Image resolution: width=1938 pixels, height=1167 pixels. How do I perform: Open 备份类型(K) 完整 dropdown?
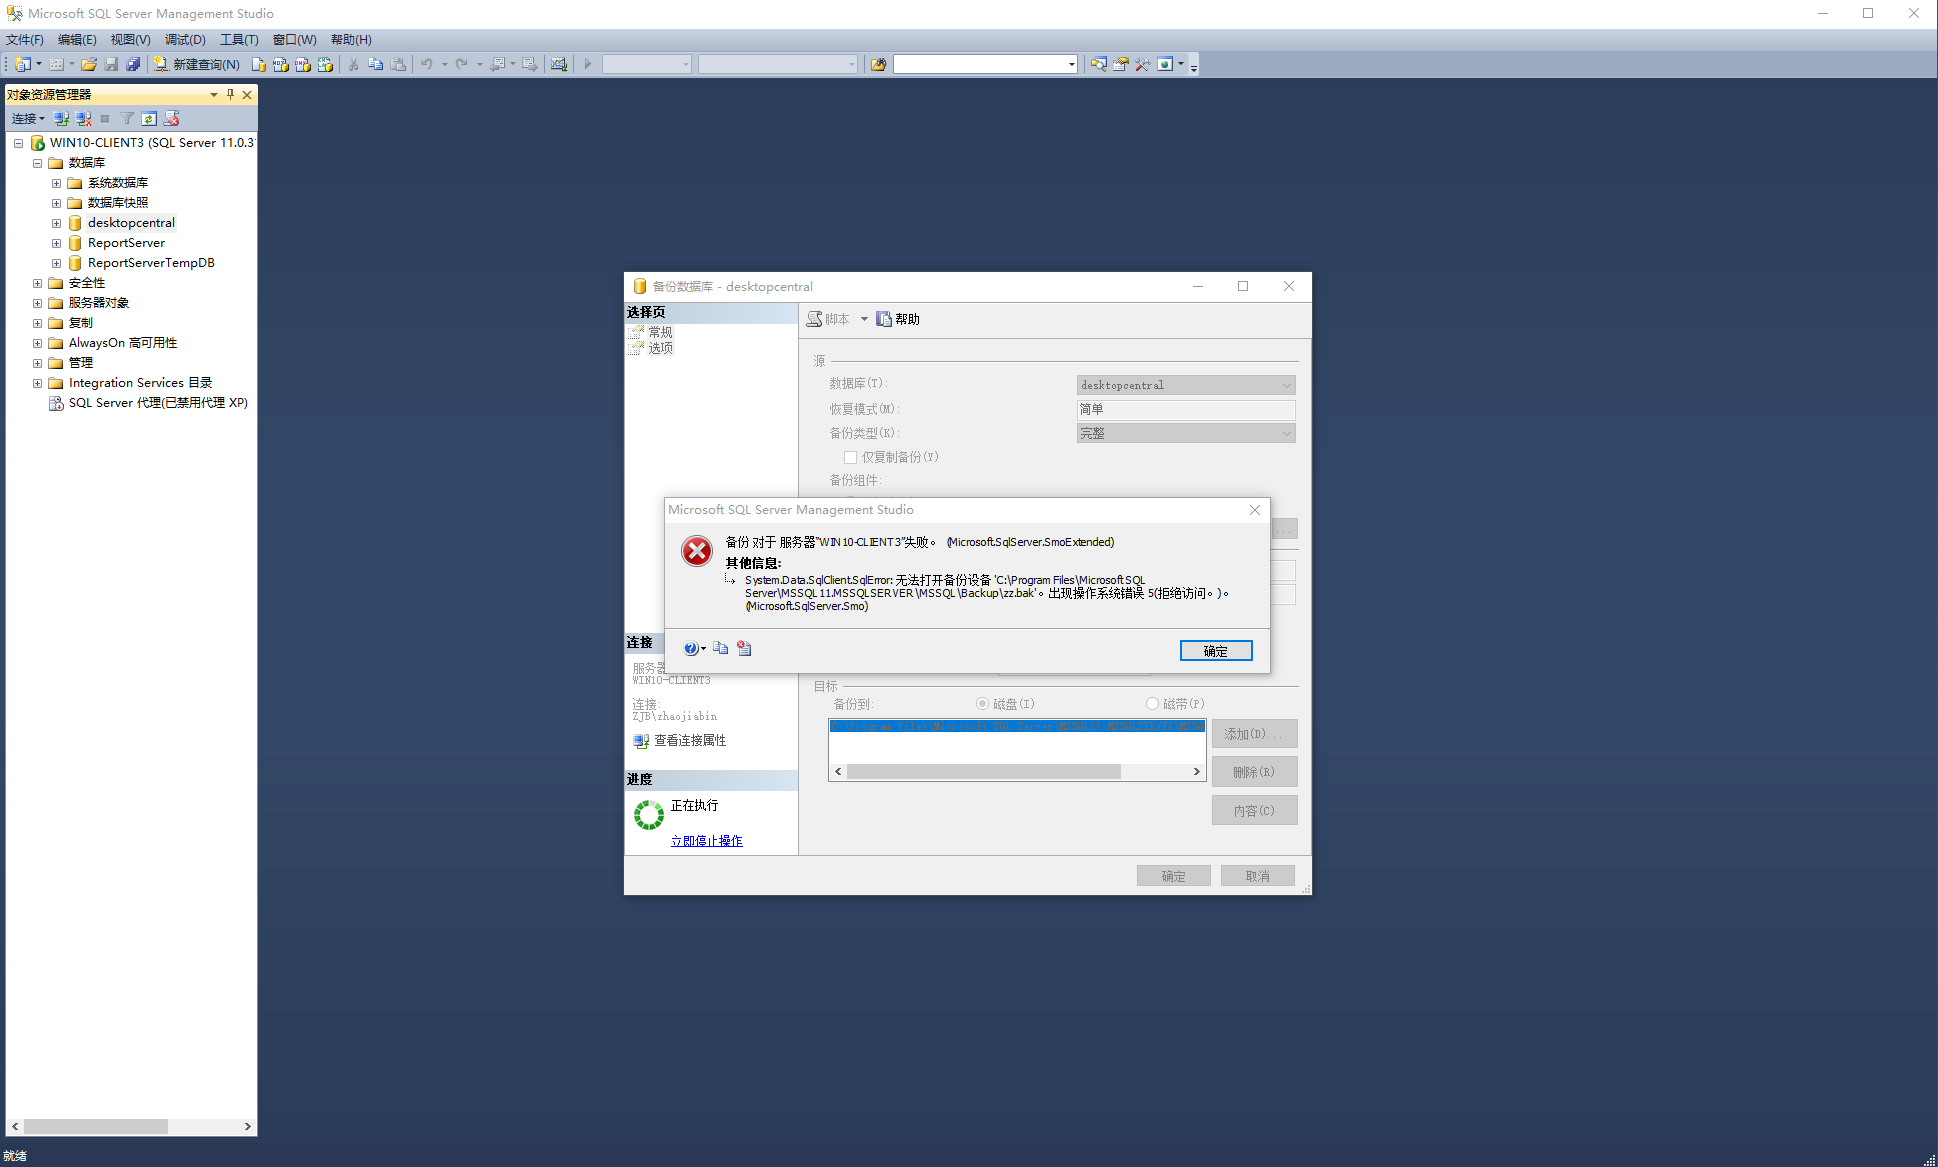click(x=1186, y=433)
